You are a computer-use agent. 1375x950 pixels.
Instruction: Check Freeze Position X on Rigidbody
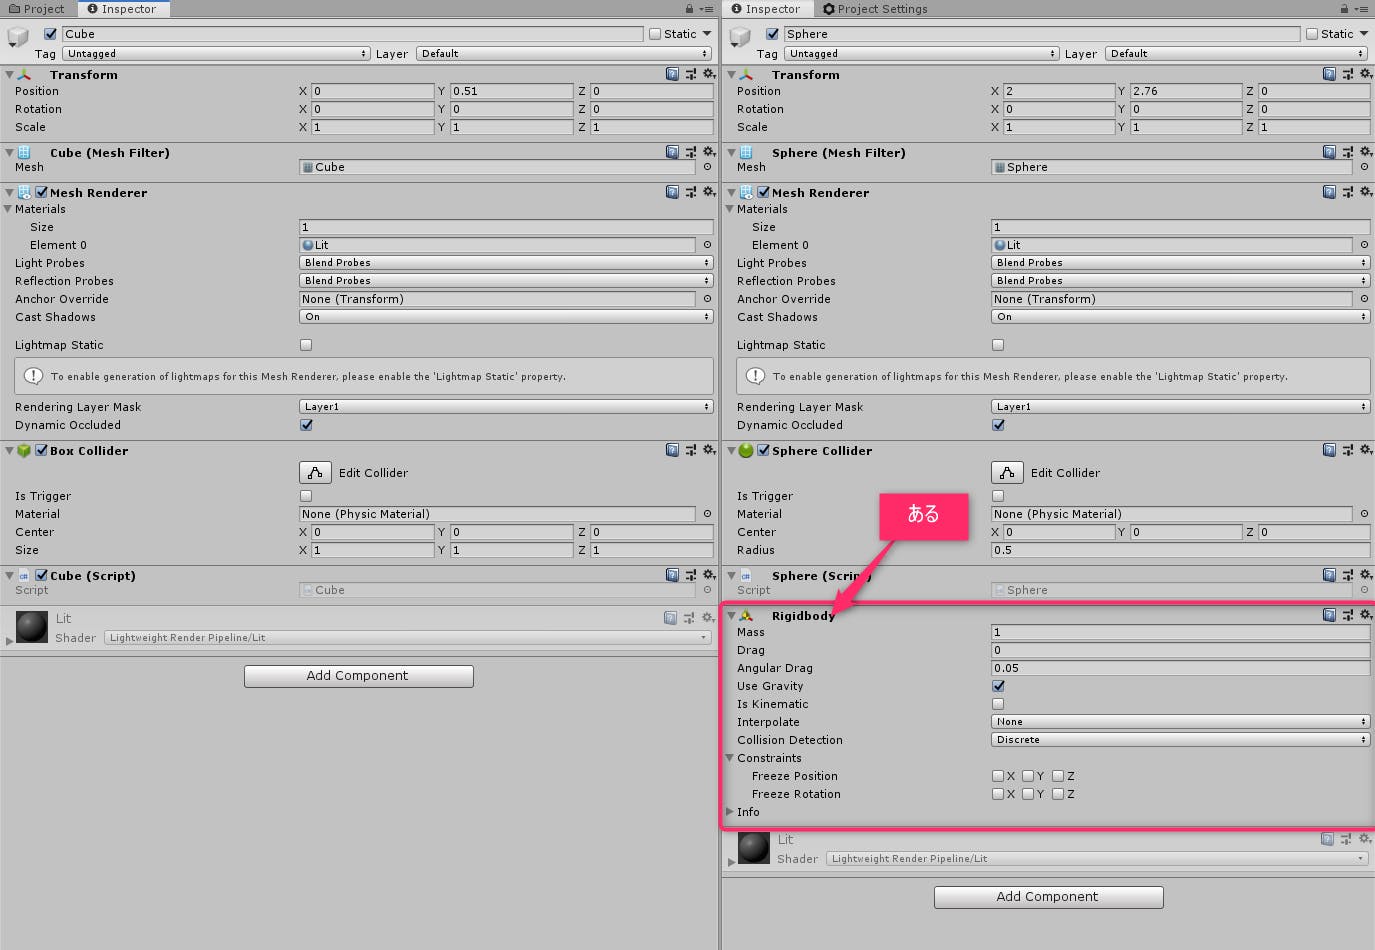click(998, 776)
